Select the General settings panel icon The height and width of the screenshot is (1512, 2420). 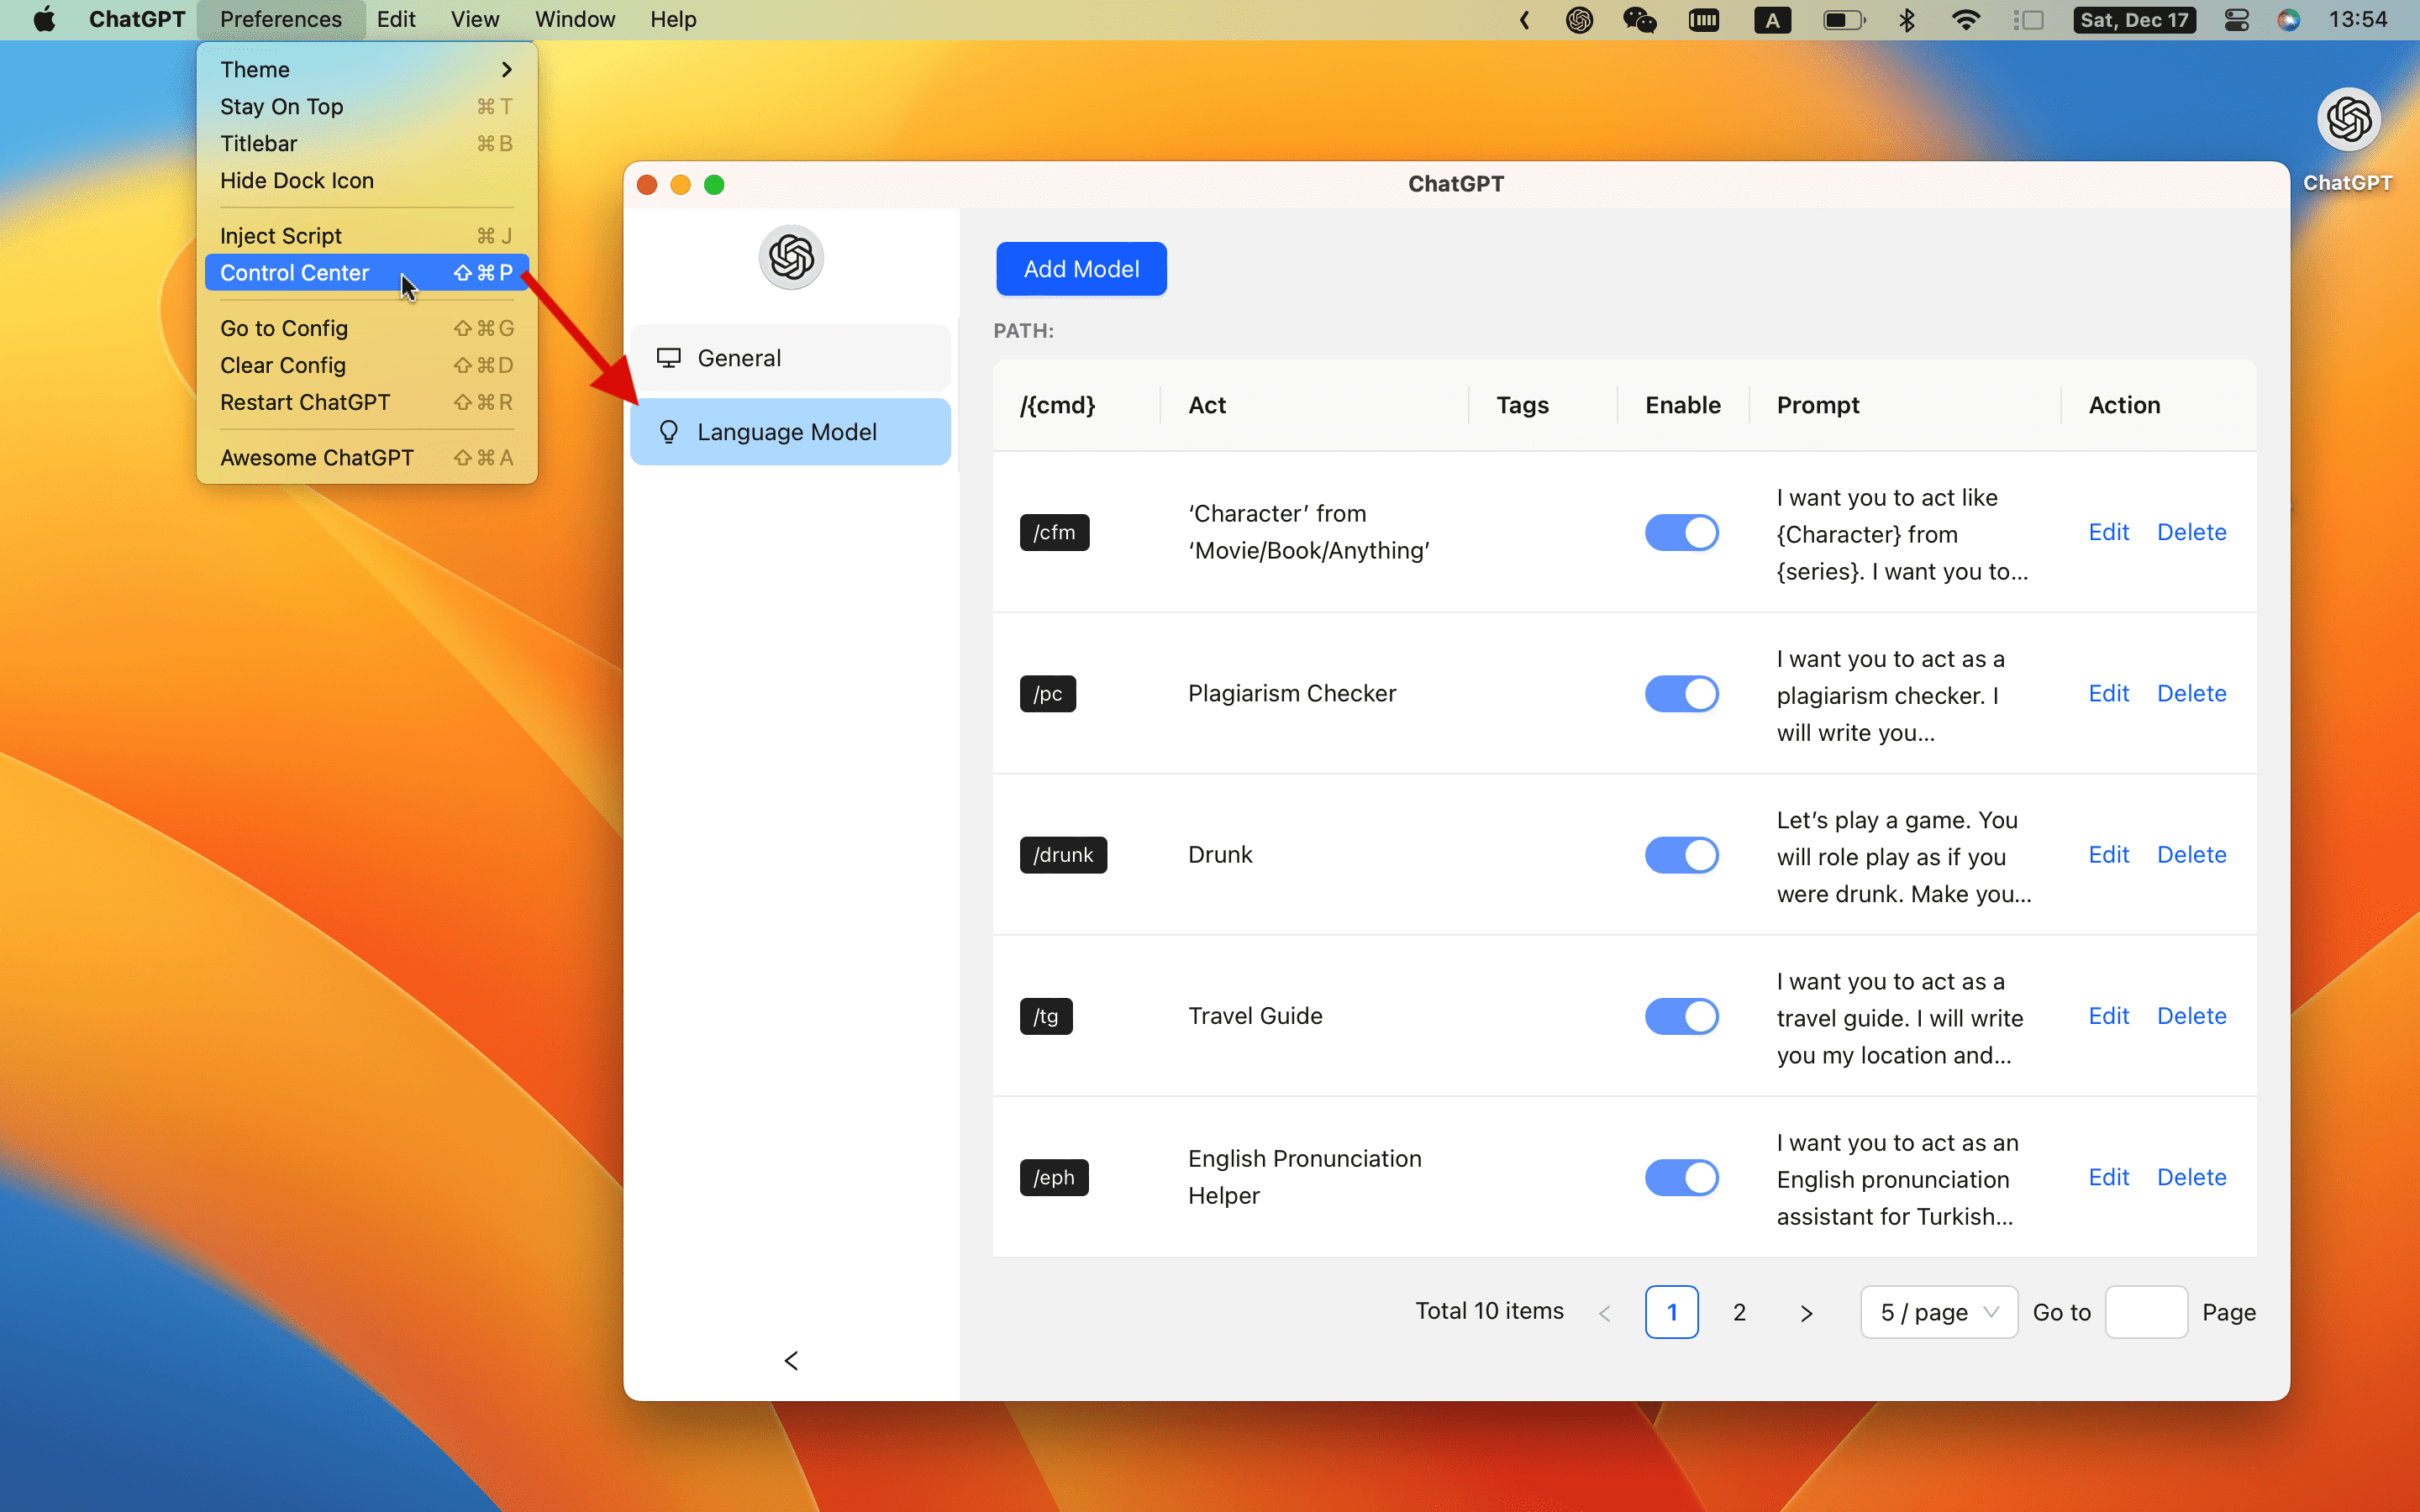[667, 357]
